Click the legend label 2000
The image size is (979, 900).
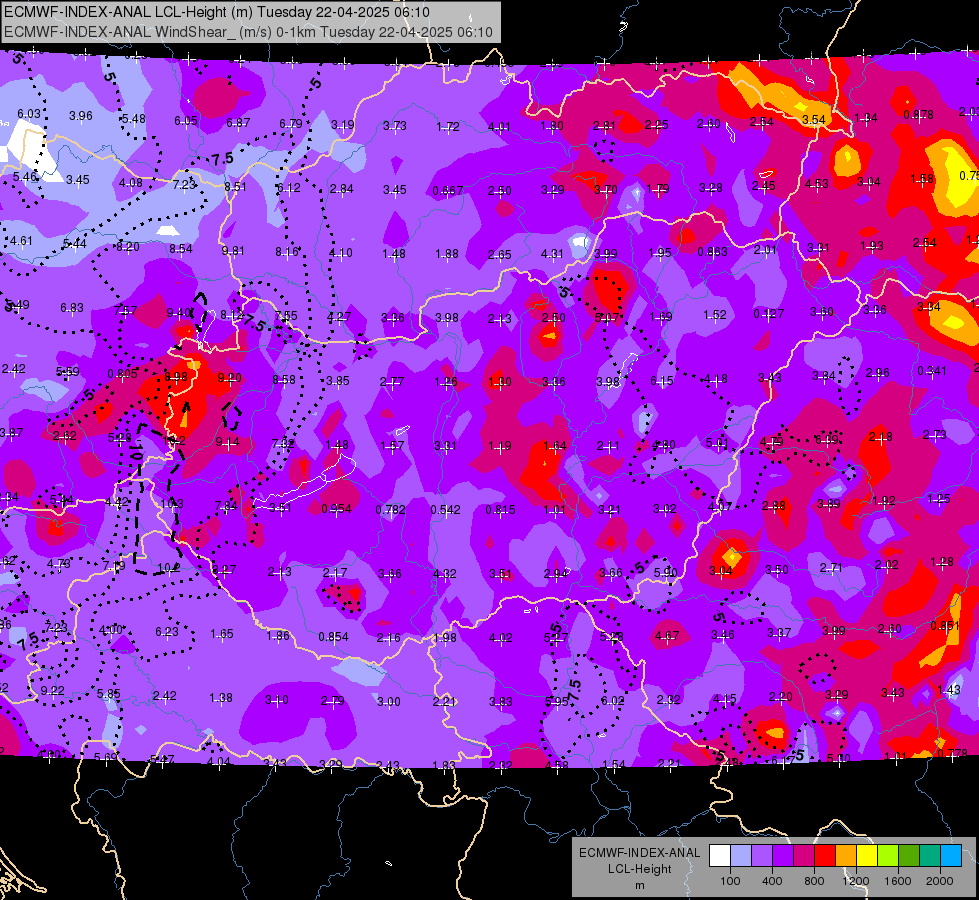click(x=940, y=881)
